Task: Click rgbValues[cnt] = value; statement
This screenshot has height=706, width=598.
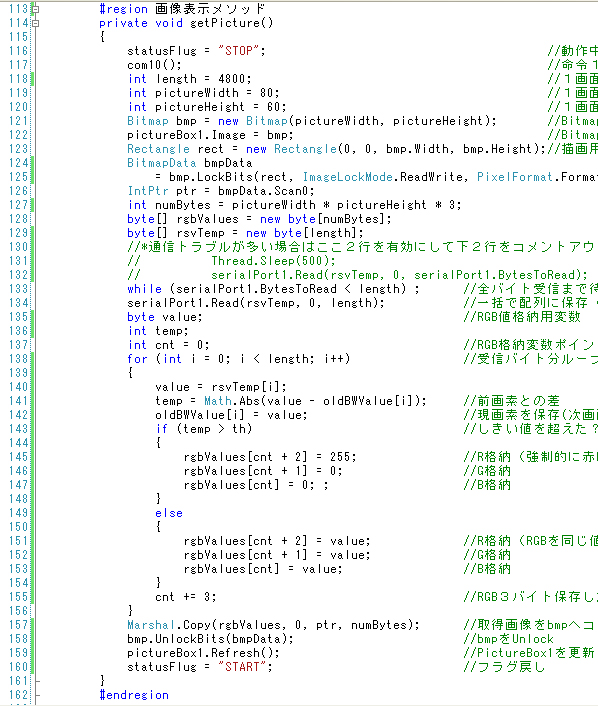Action: click(263, 569)
